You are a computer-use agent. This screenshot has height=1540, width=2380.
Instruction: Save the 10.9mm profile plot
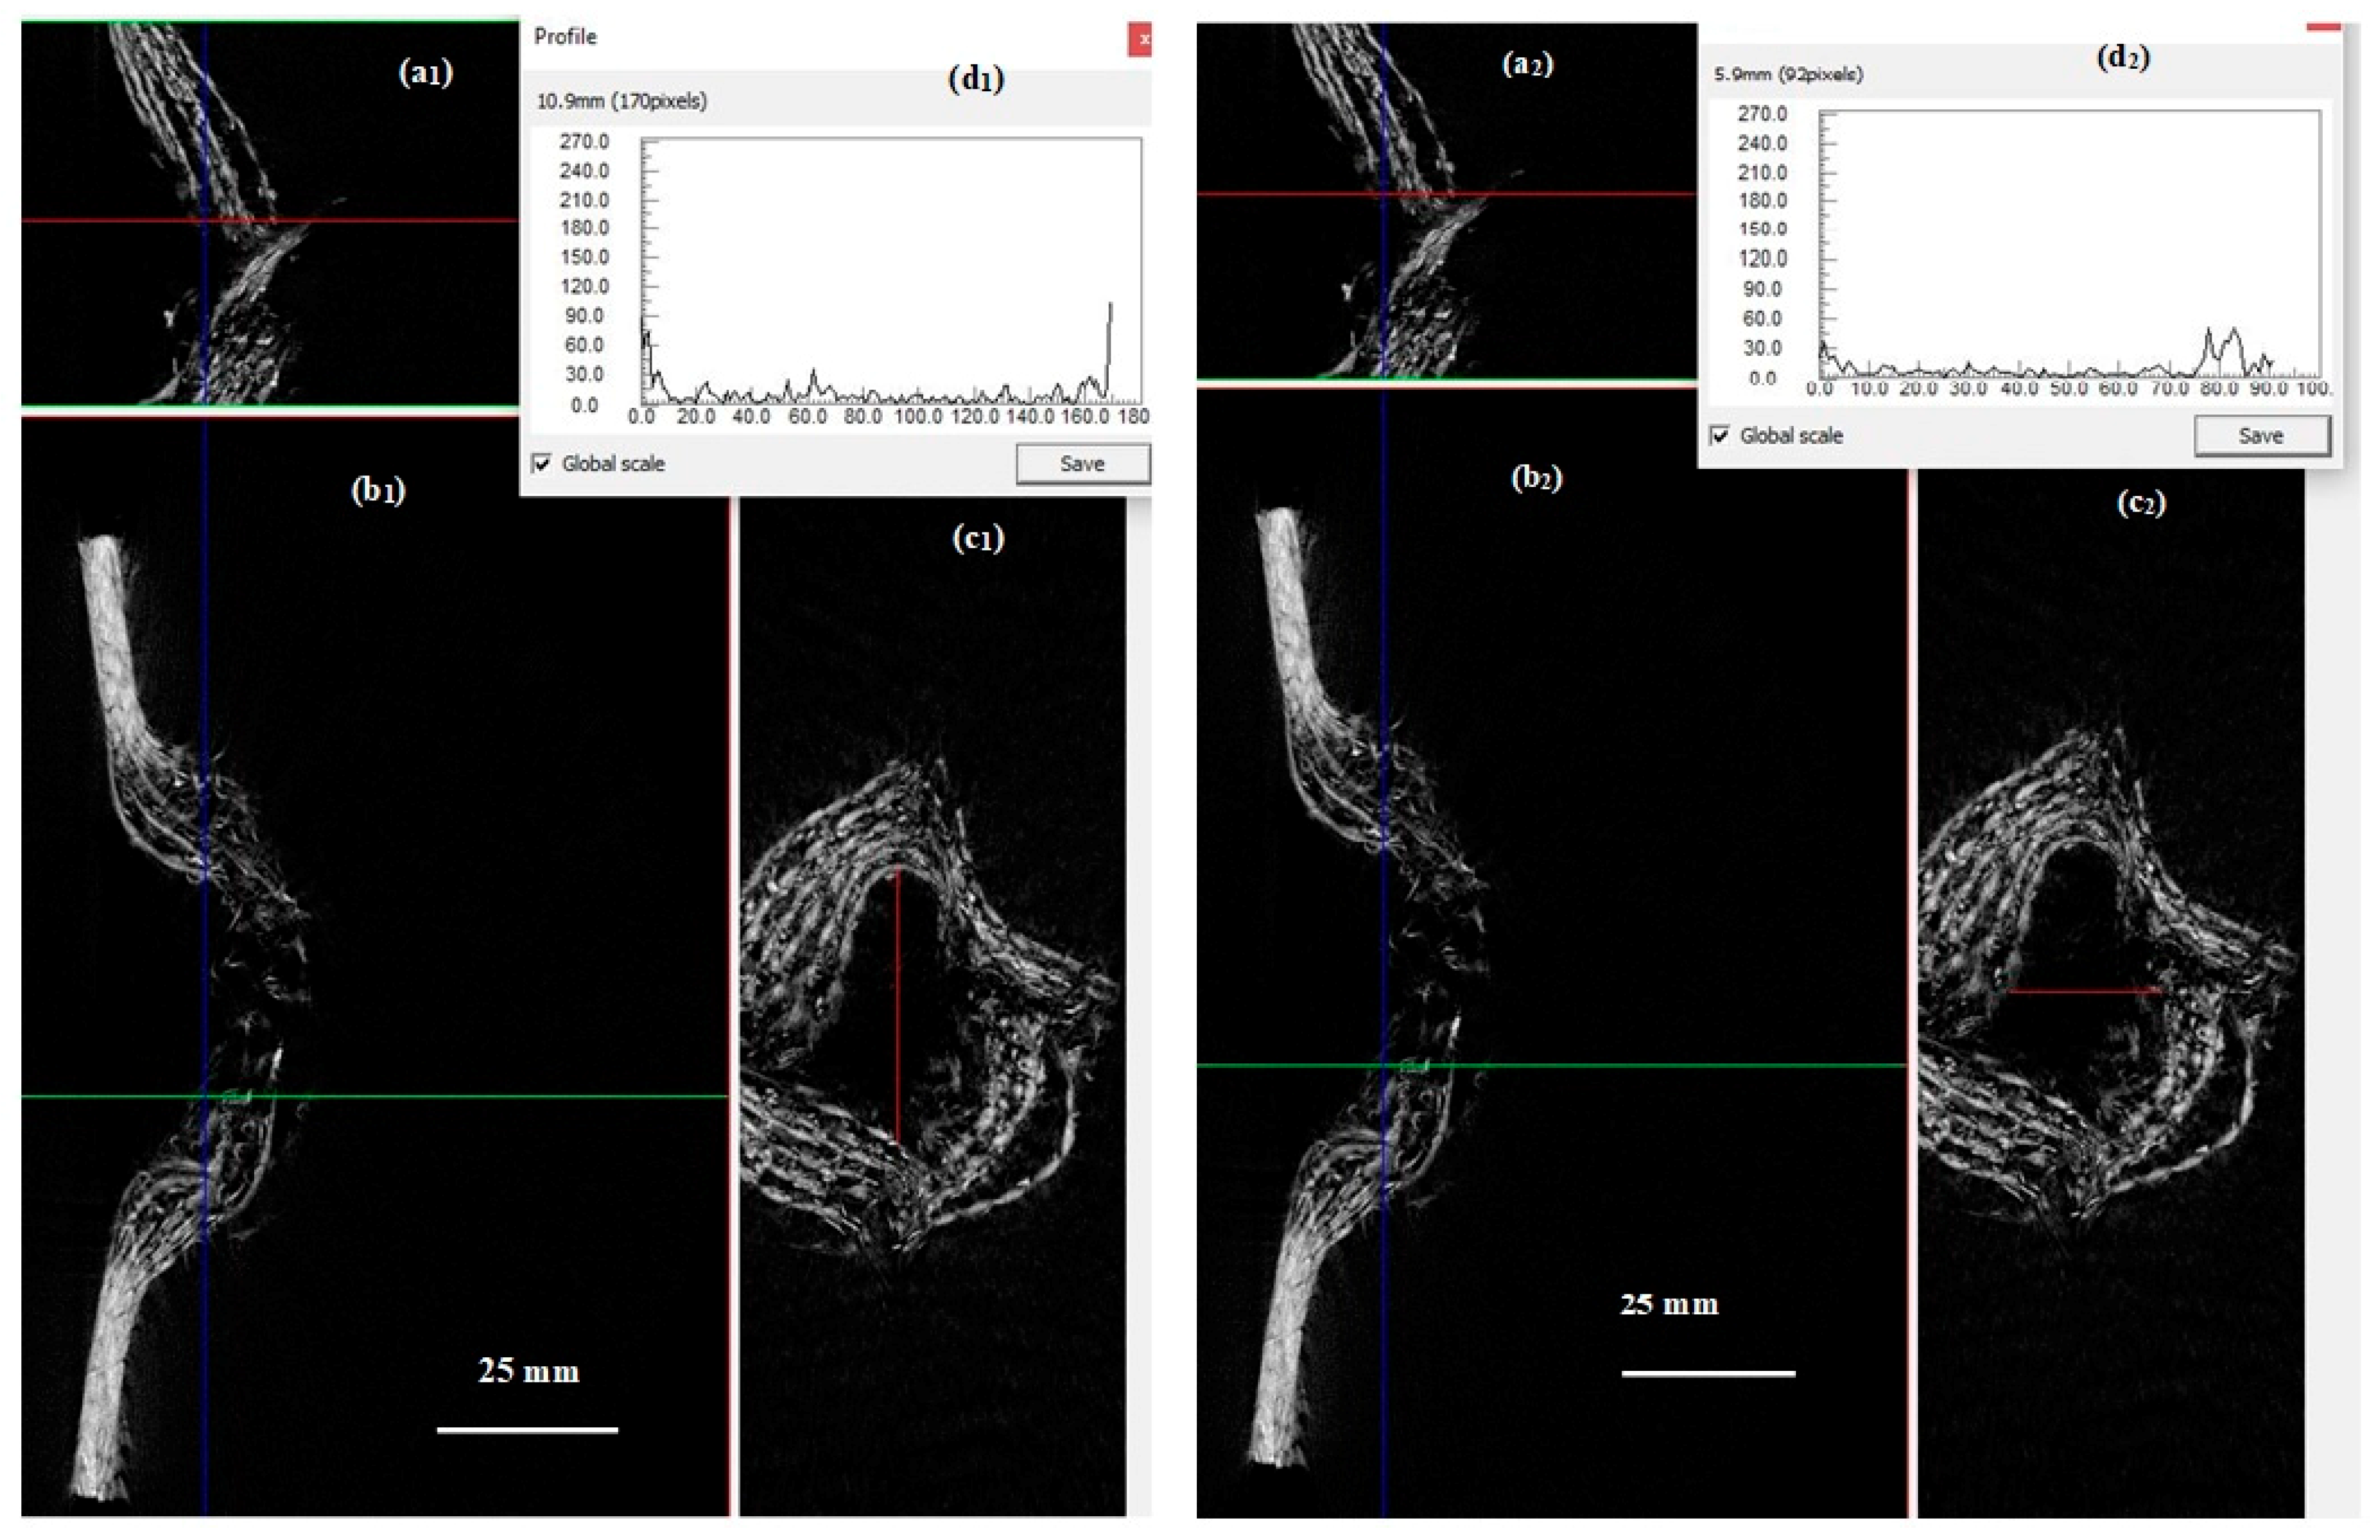(1082, 464)
